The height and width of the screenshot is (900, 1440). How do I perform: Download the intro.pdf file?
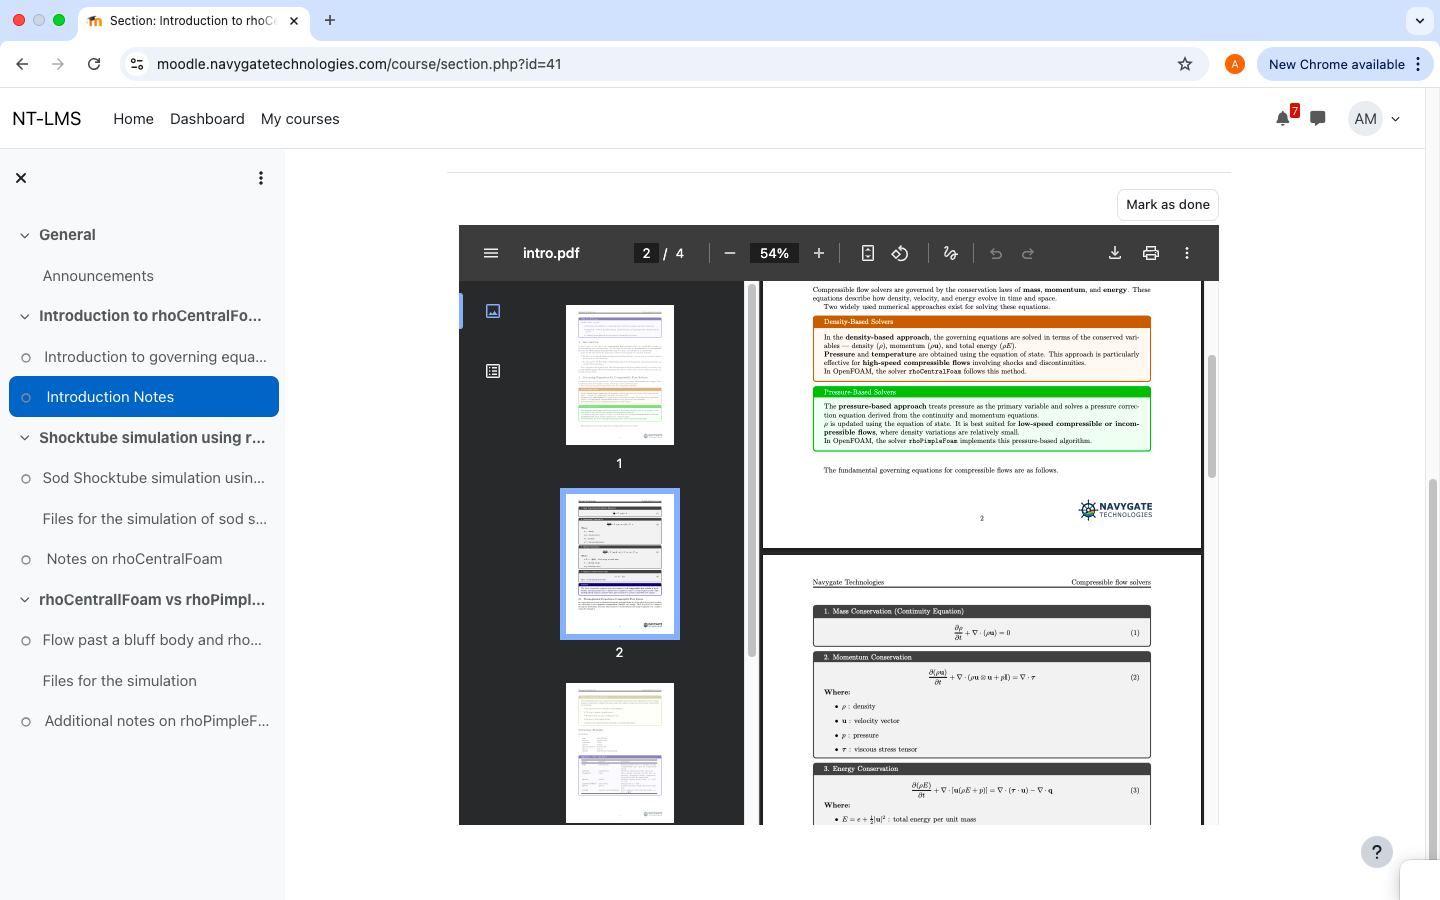1115,253
